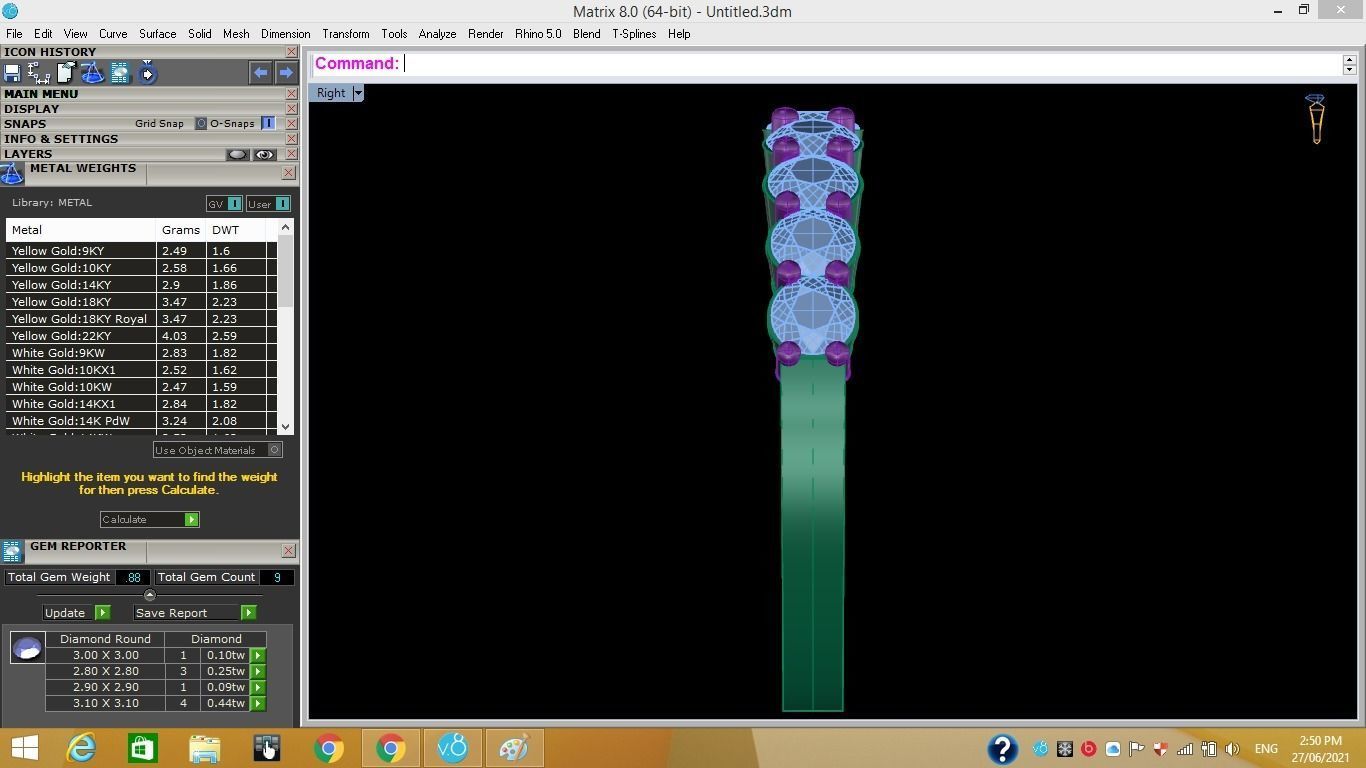Screen dimensions: 1366x768
Task: Click the report icon beside Gem Reporter title
Action: point(12,551)
